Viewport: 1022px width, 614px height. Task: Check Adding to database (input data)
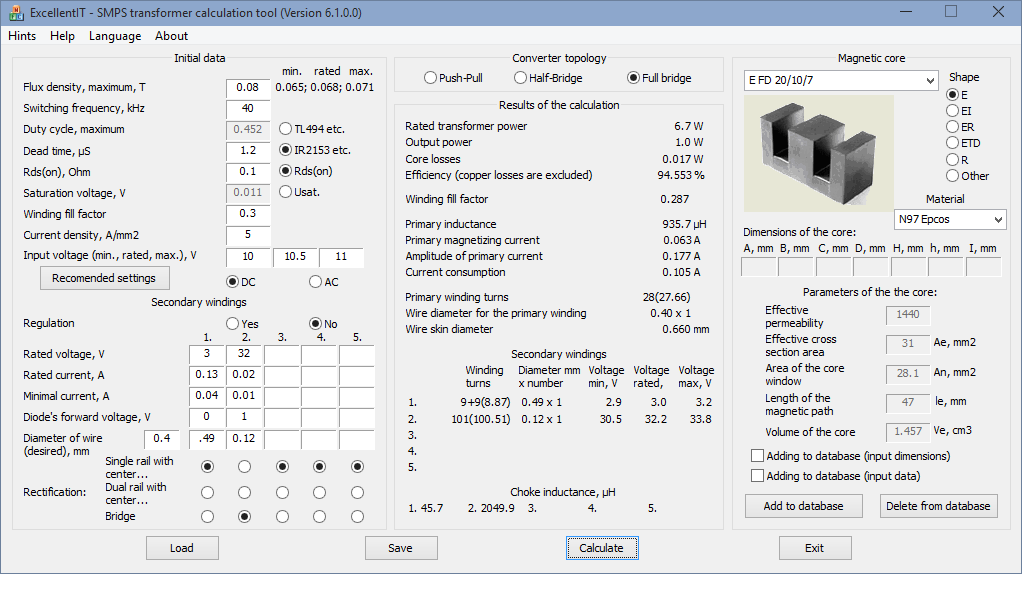coord(757,476)
